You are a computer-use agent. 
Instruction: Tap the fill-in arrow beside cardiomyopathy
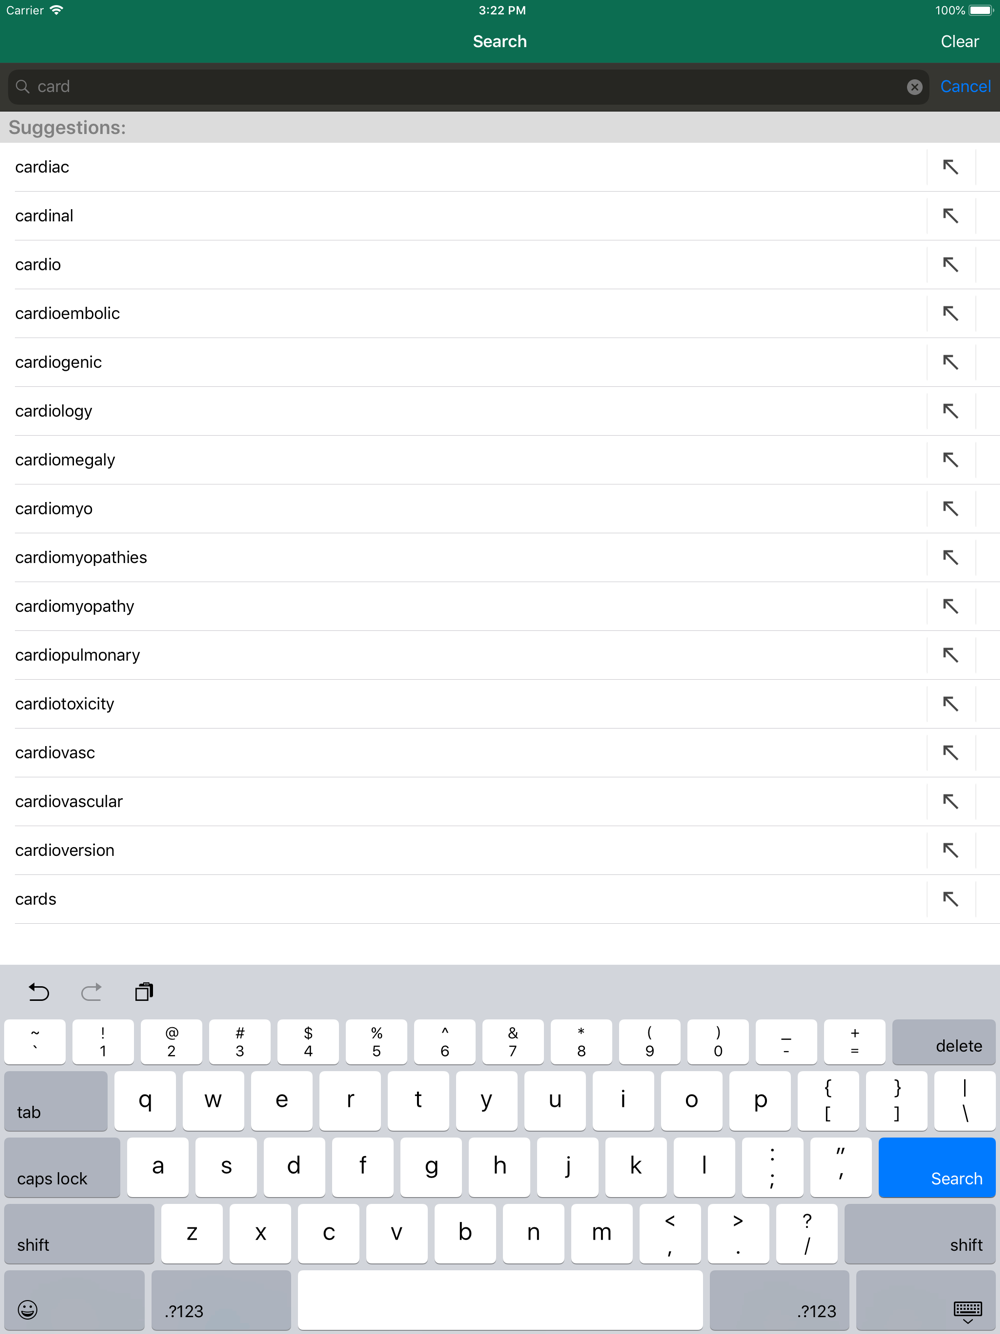(x=950, y=606)
